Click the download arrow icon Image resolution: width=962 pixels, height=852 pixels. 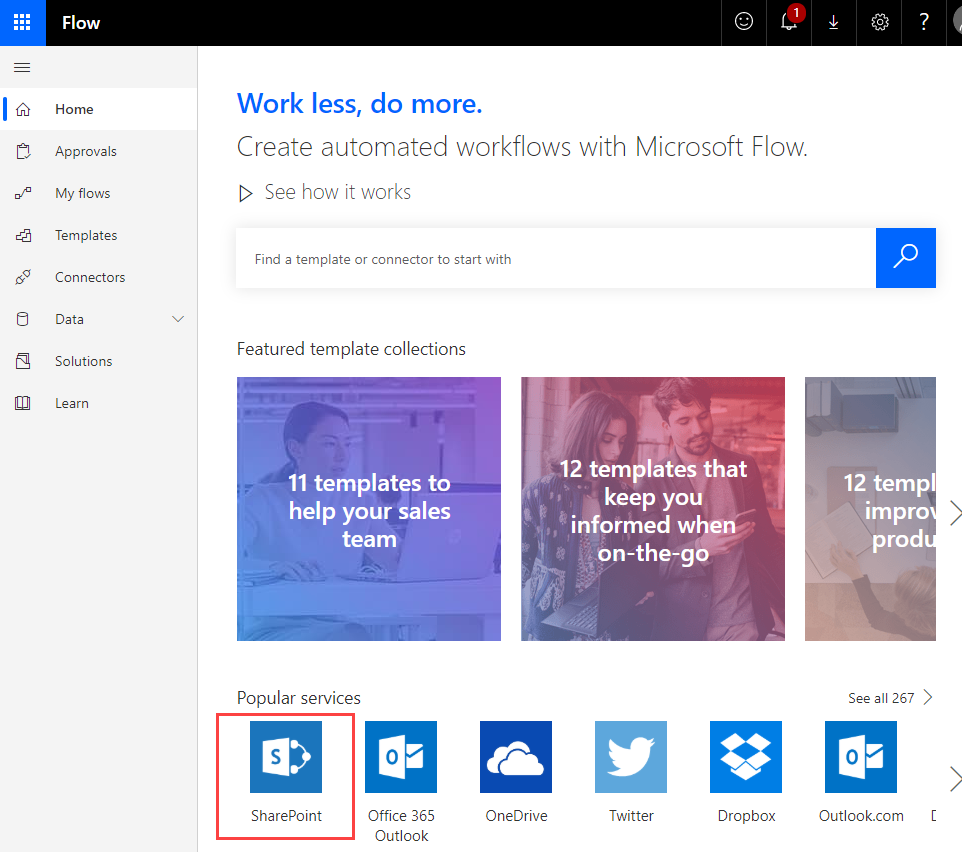pyautogui.click(x=833, y=23)
